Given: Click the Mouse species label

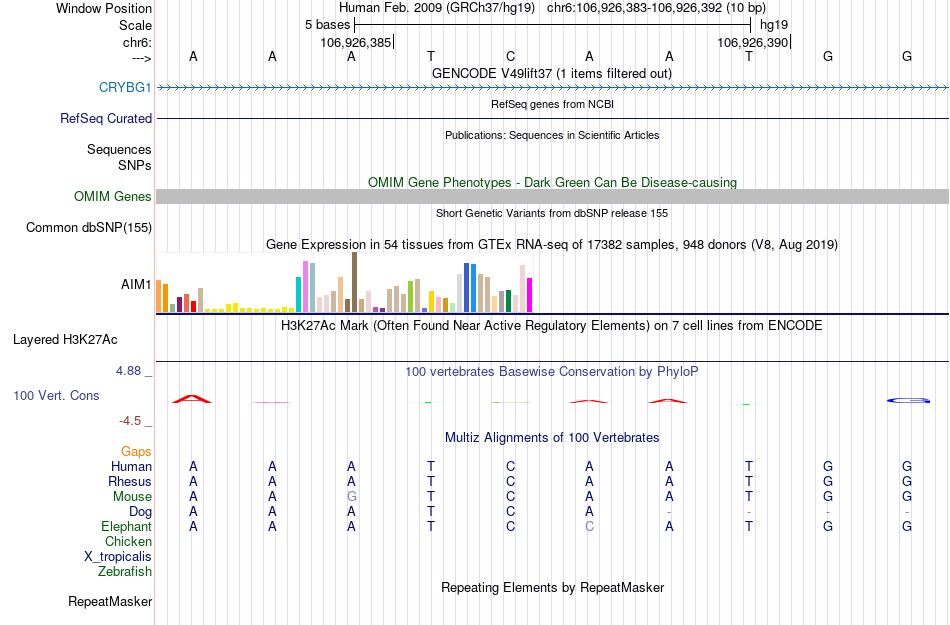Looking at the screenshot, I should (x=132, y=496).
